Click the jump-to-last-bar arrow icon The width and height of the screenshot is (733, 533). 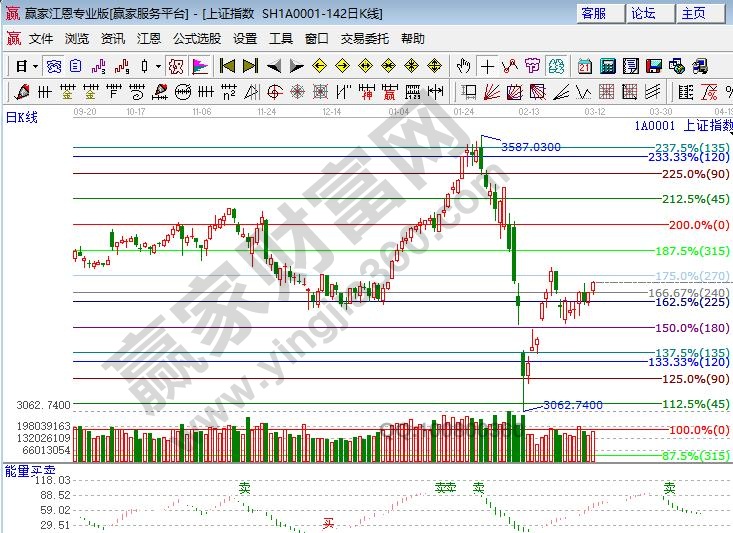(249, 66)
